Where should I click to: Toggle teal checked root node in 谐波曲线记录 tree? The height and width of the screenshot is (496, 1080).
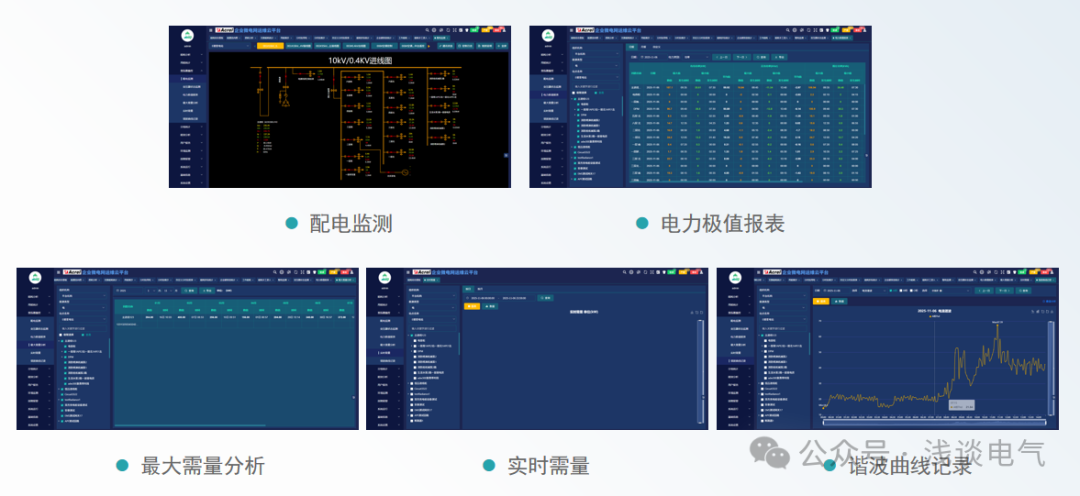[x=762, y=335]
